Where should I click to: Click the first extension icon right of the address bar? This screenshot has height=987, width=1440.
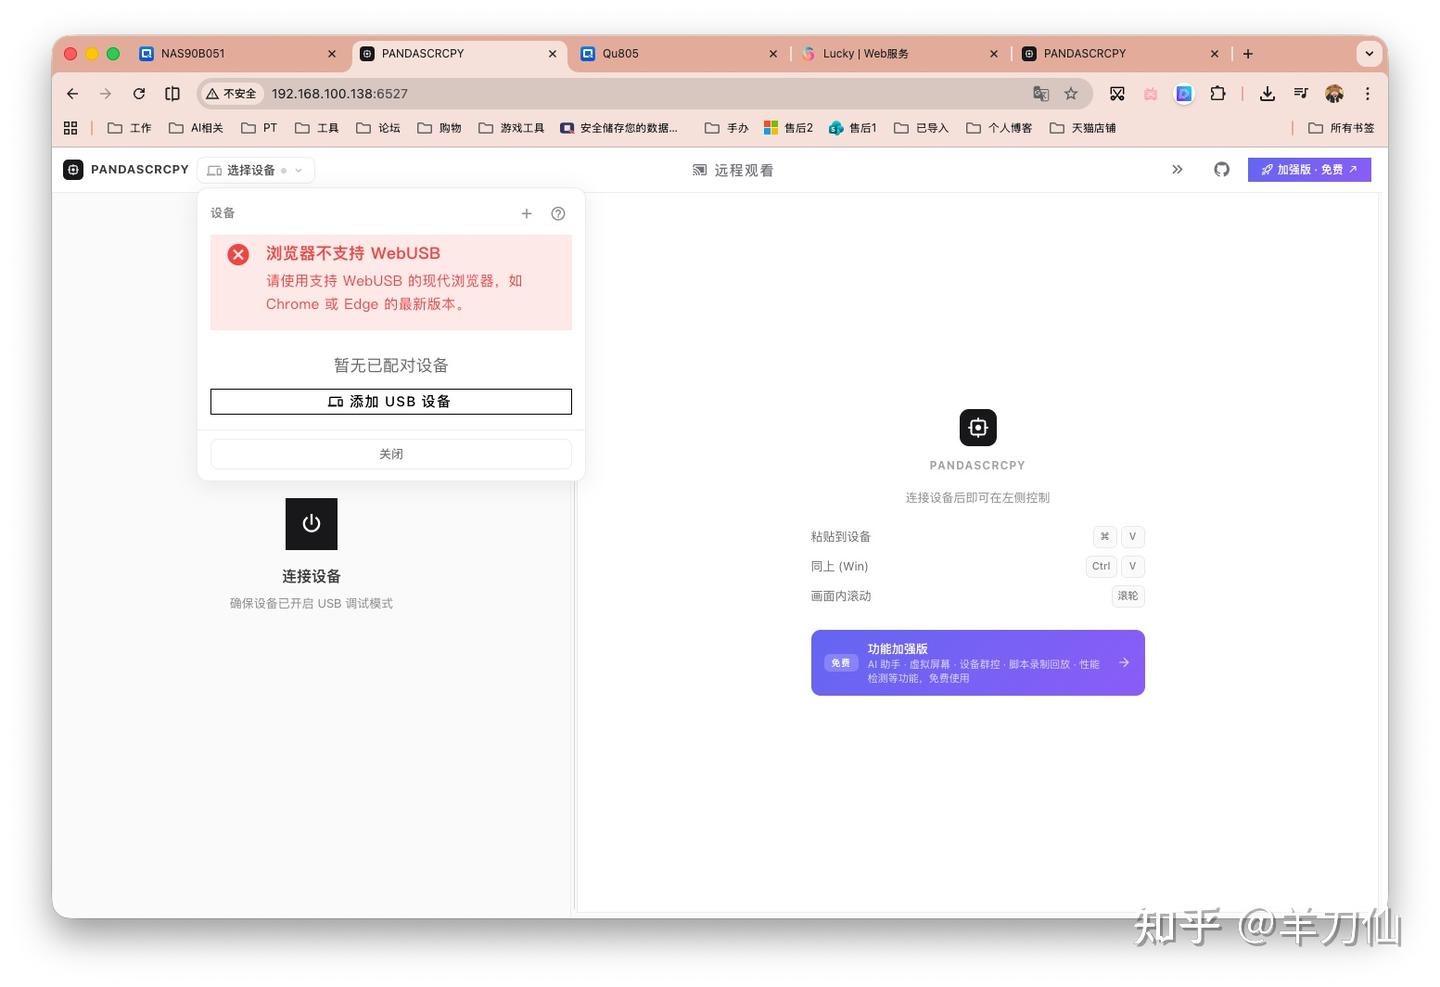(1117, 94)
